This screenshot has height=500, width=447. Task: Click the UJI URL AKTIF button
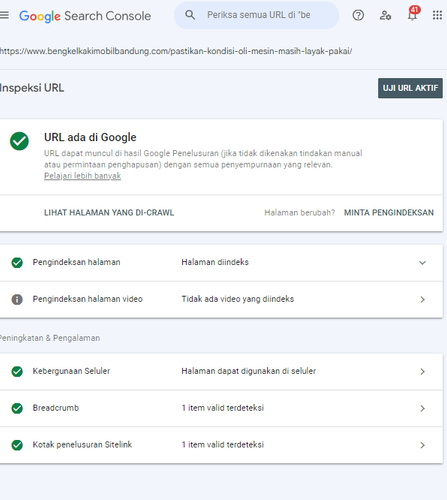410,88
